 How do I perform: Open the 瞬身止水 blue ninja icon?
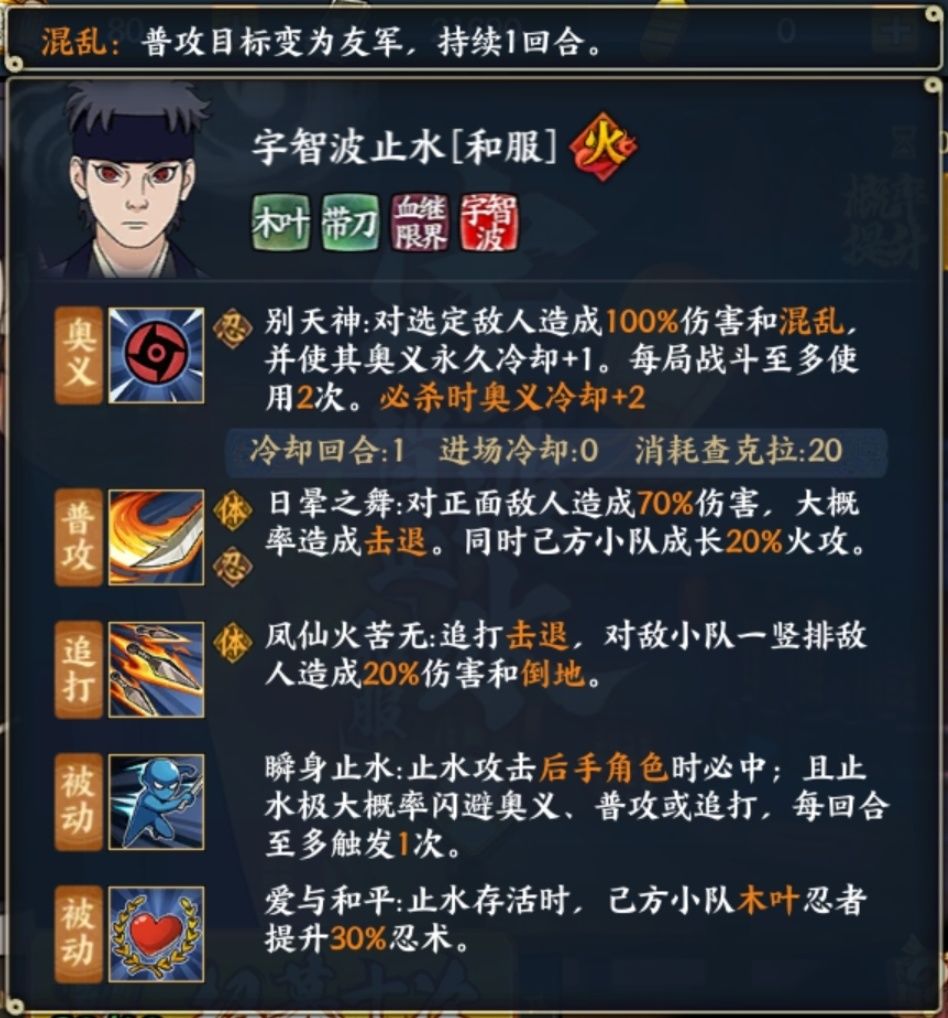(156, 802)
